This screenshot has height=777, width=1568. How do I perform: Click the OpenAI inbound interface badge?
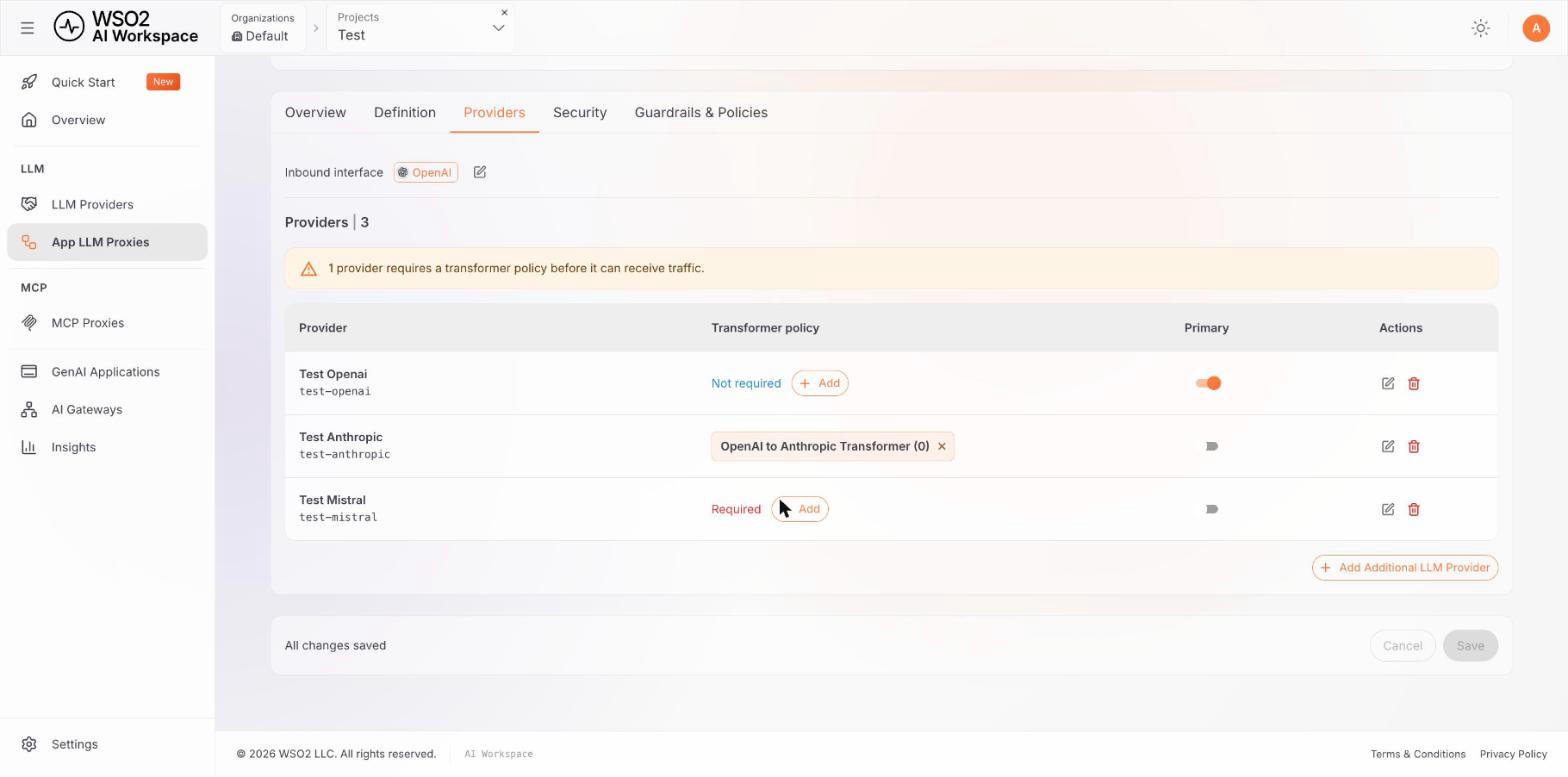coord(426,173)
